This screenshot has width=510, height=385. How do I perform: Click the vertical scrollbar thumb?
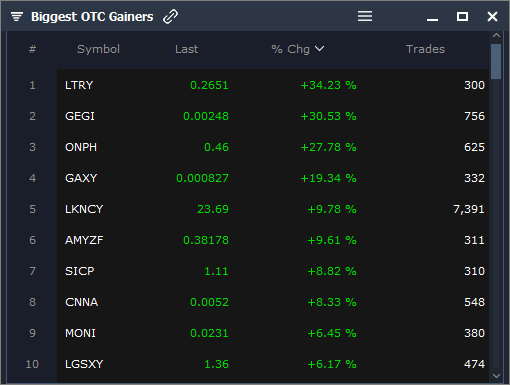click(x=496, y=61)
